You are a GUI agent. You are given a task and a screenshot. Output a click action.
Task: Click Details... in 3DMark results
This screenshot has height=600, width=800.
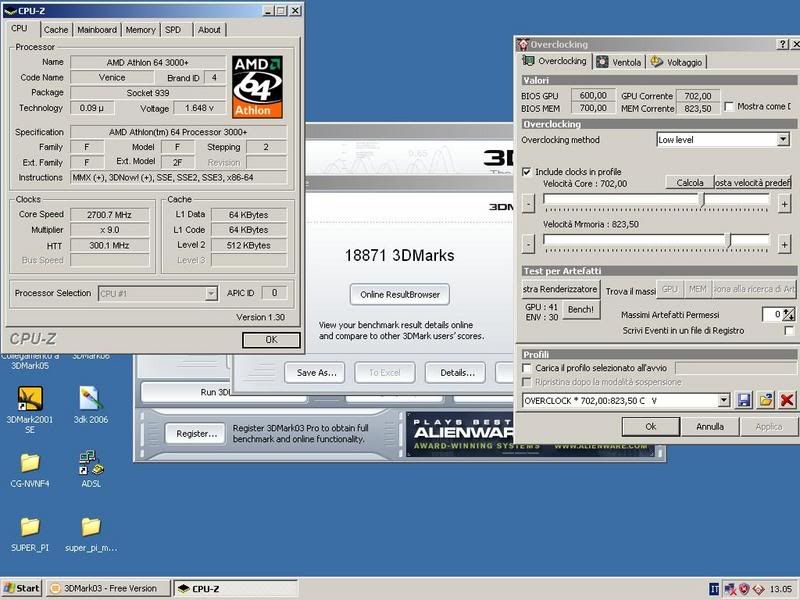click(x=457, y=372)
